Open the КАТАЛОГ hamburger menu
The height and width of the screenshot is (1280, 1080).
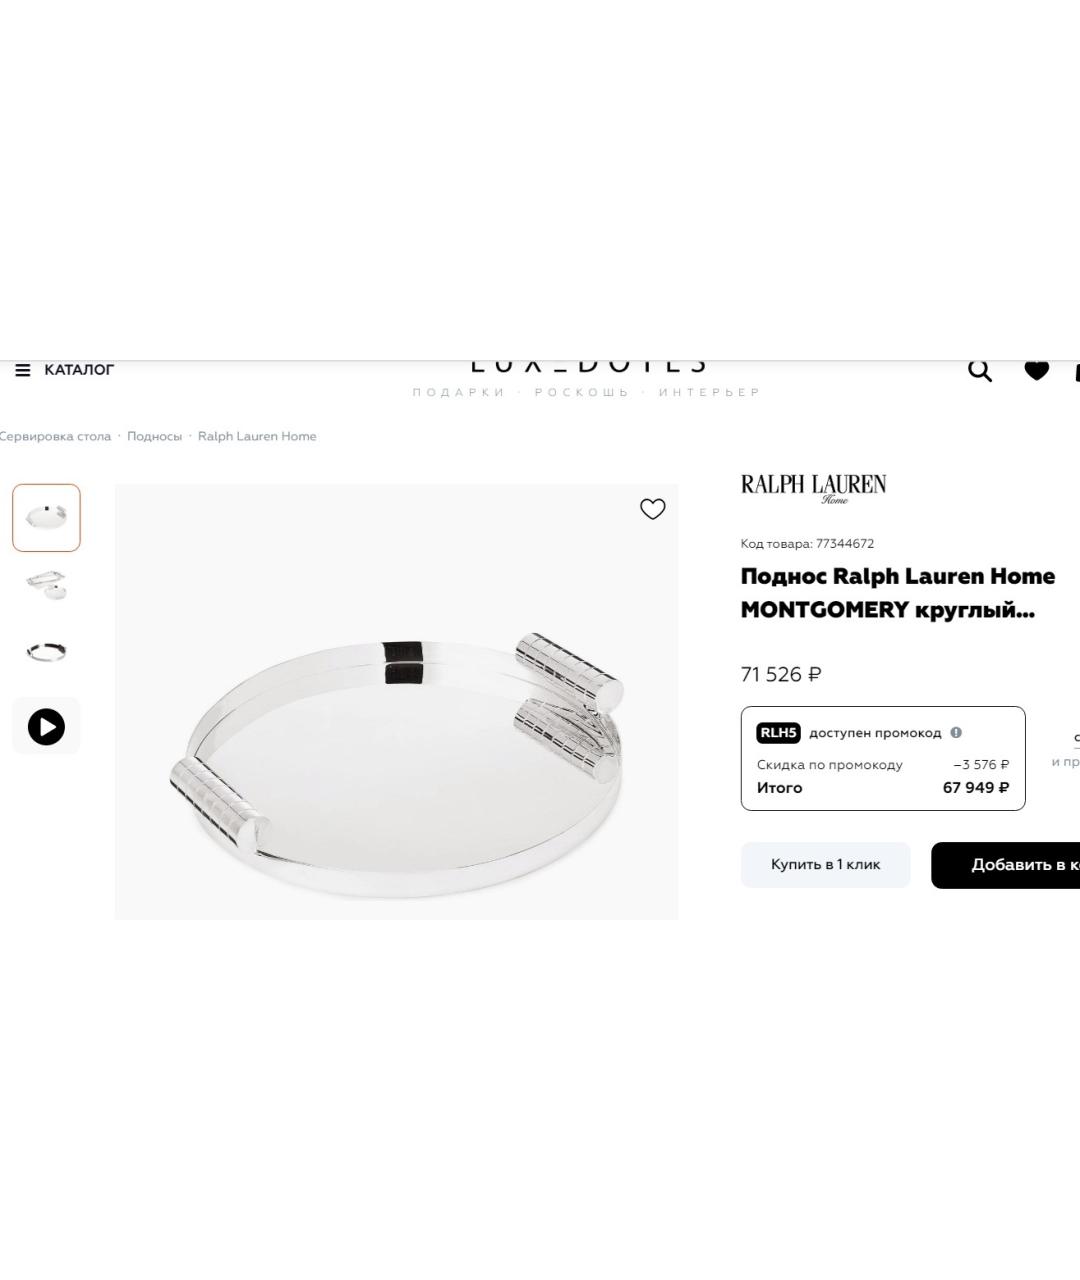click(65, 370)
